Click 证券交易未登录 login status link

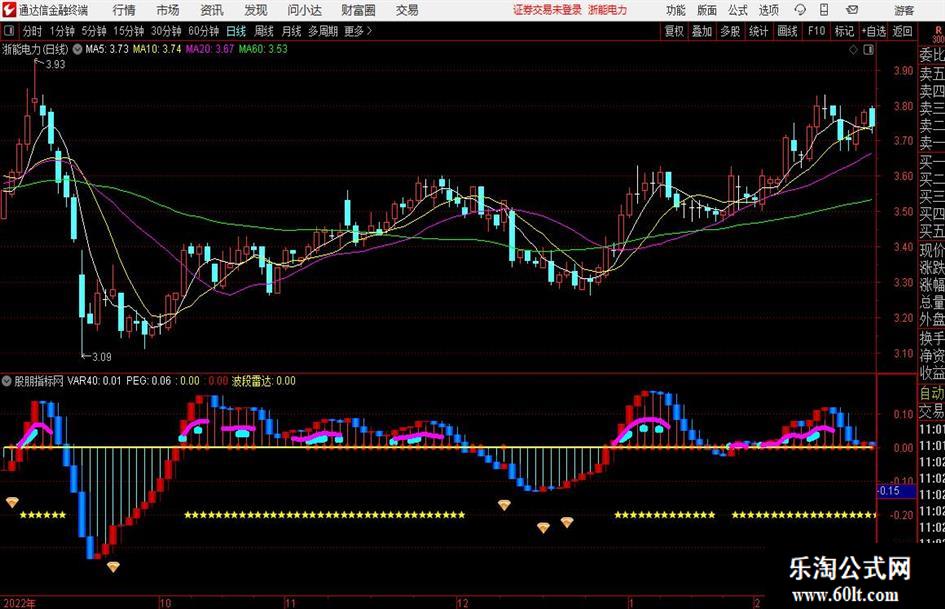pos(547,10)
